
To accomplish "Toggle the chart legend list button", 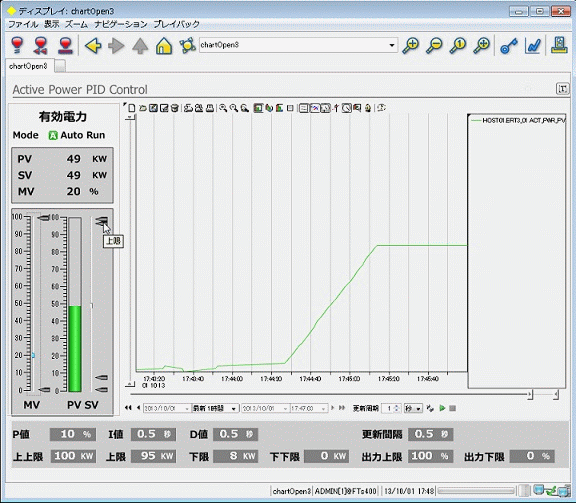I will coord(303,108).
